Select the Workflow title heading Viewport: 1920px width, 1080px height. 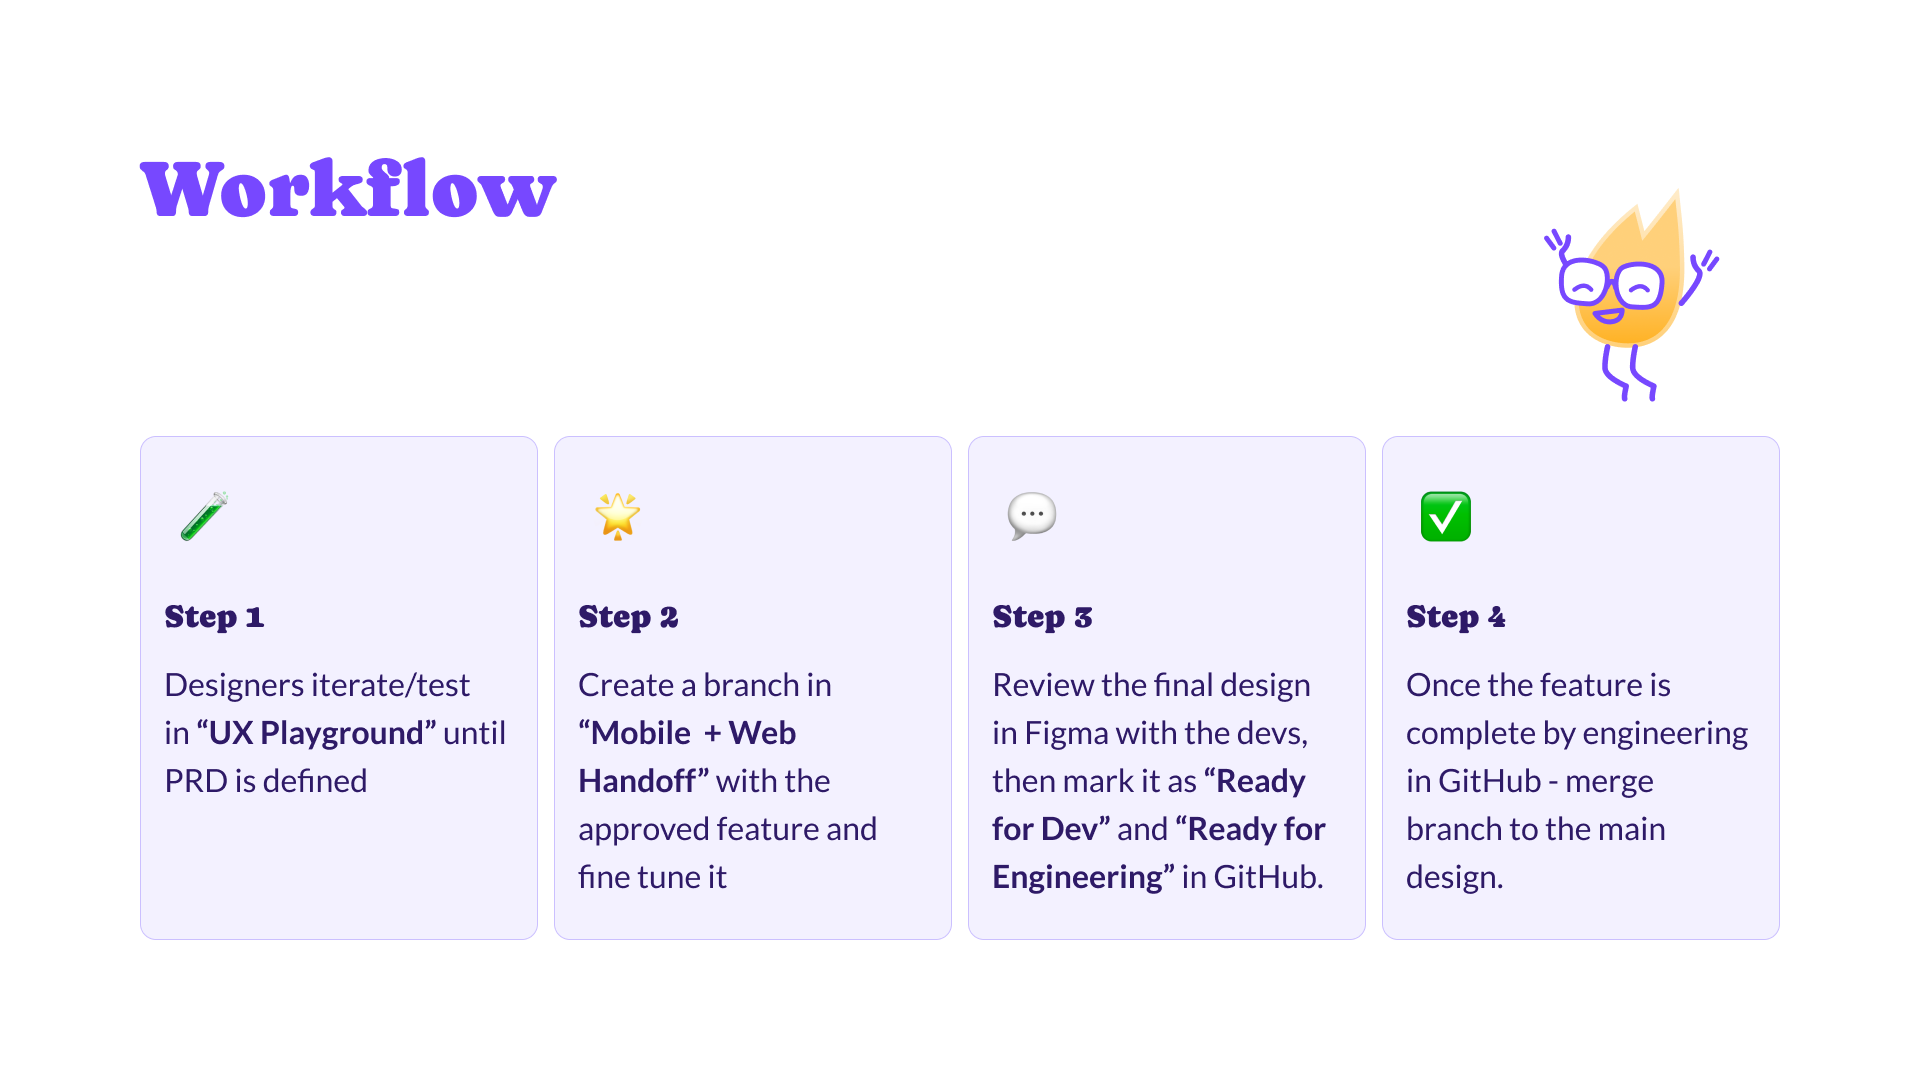point(348,190)
